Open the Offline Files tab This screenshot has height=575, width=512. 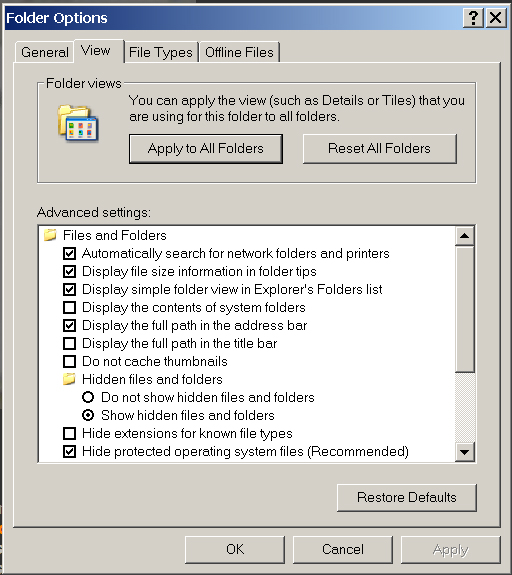tap(239, 52)
